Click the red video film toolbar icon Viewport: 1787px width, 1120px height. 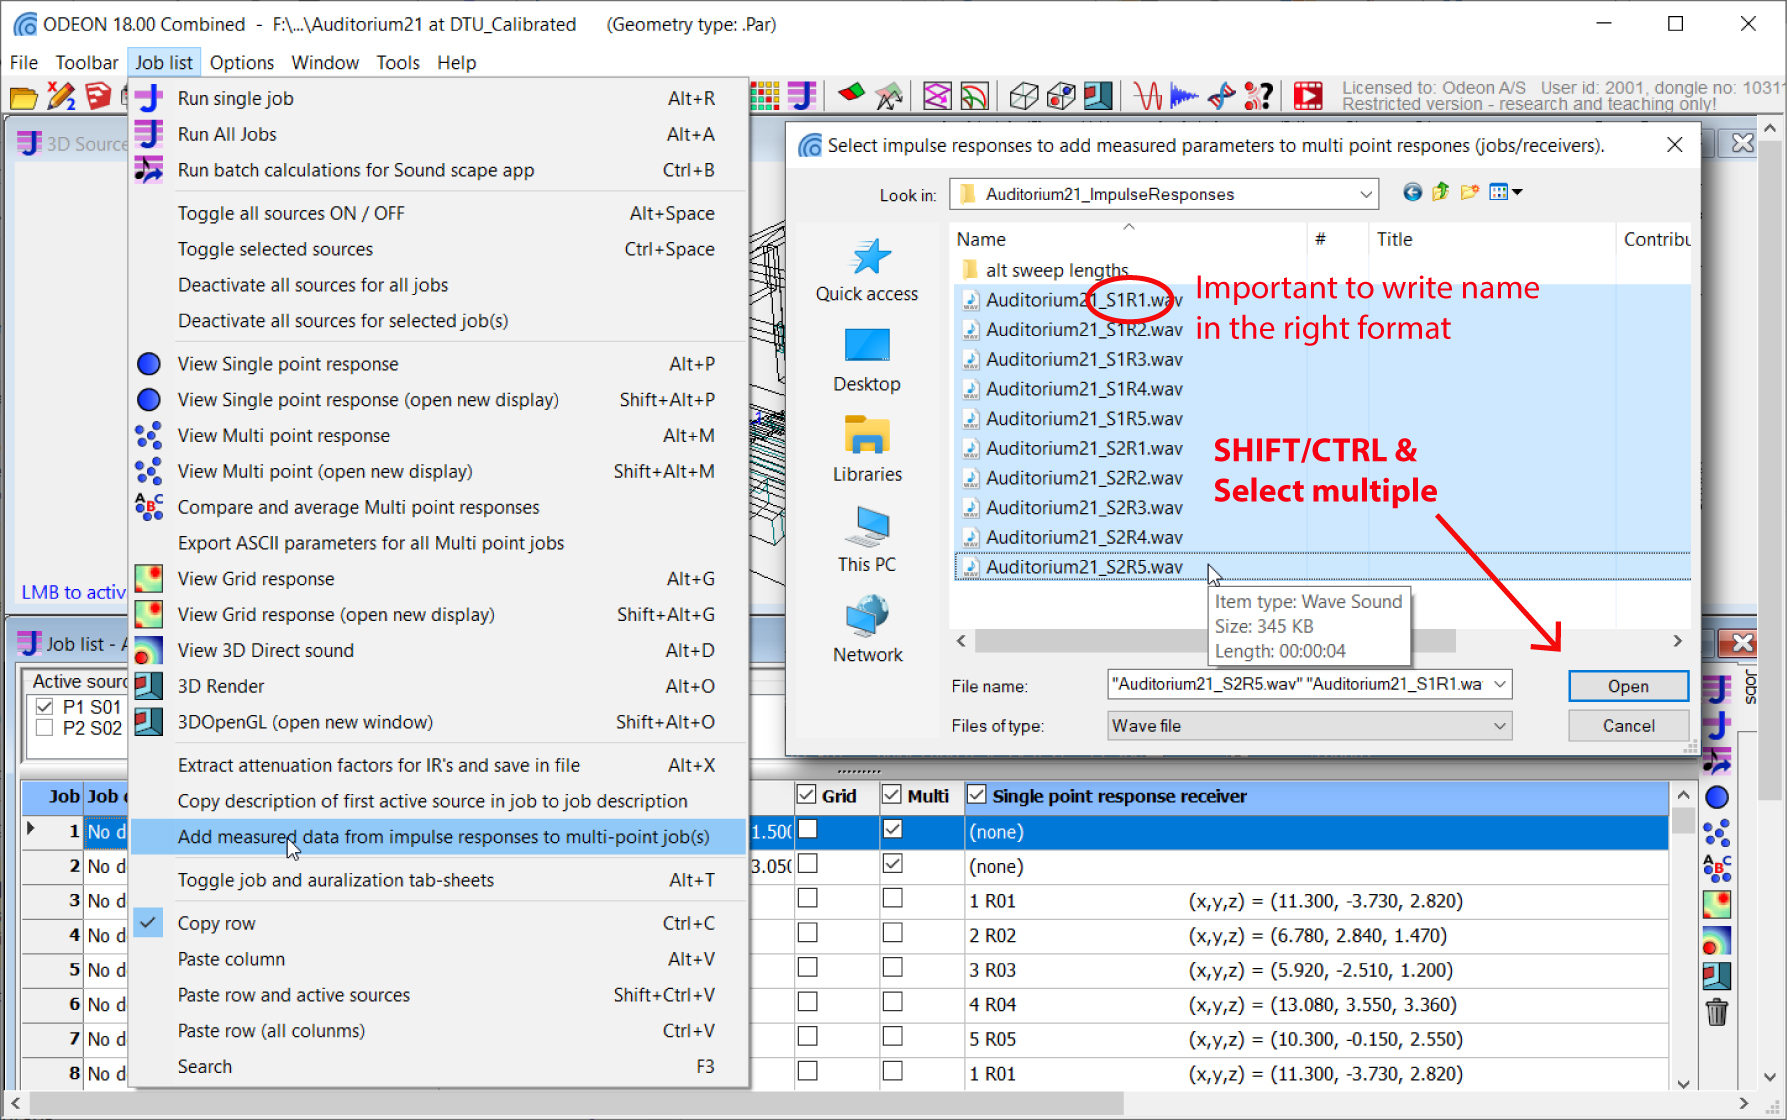1308,96
